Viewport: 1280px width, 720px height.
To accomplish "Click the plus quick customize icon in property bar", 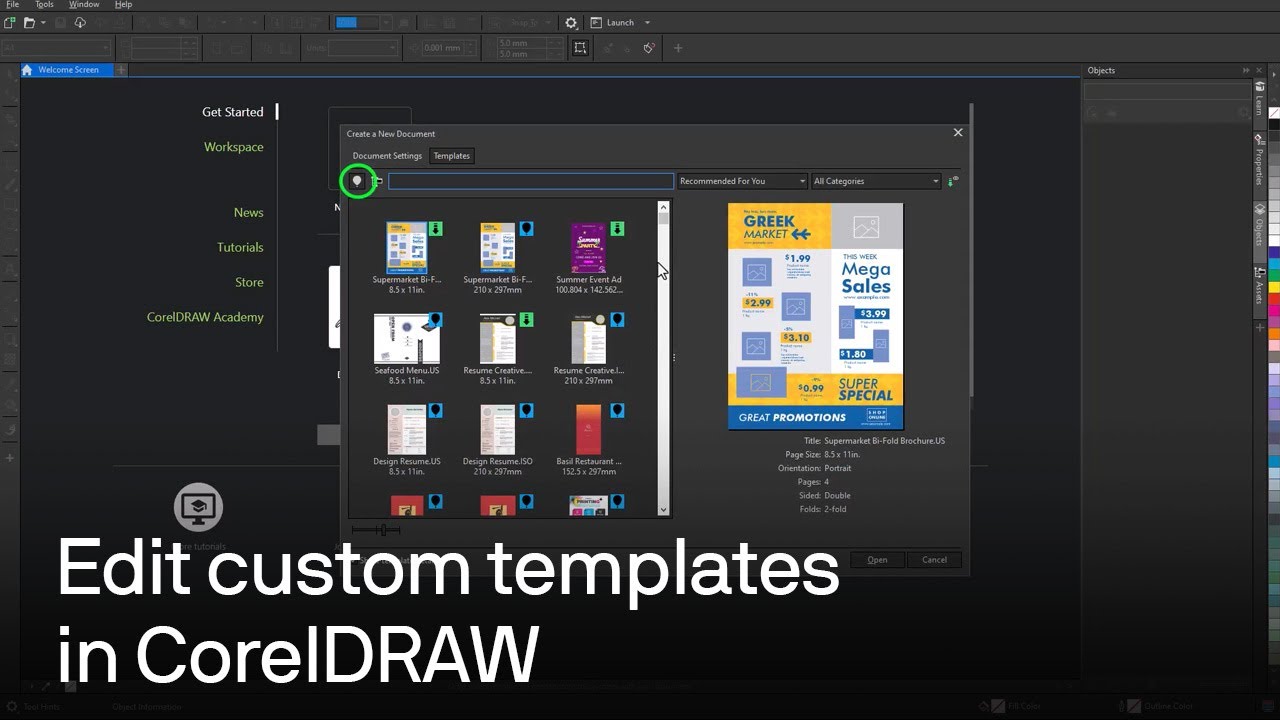I will click(x=678, y=48).
